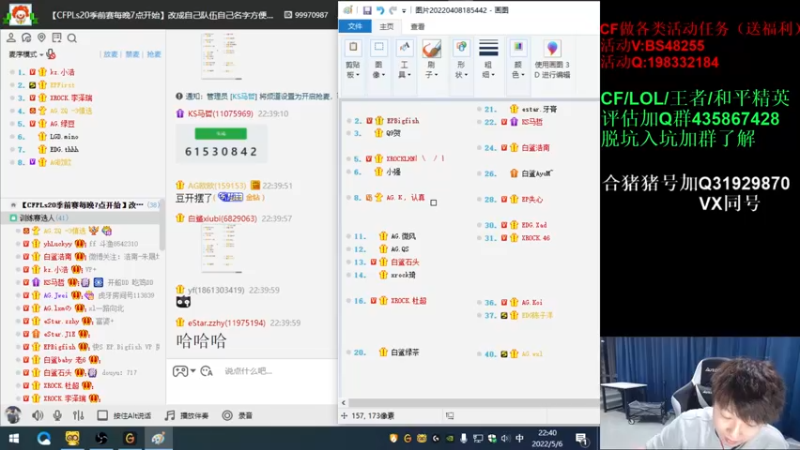
Task: Open image thumbnail posted by 白鲨xlubi
Action: pos(221,249)
